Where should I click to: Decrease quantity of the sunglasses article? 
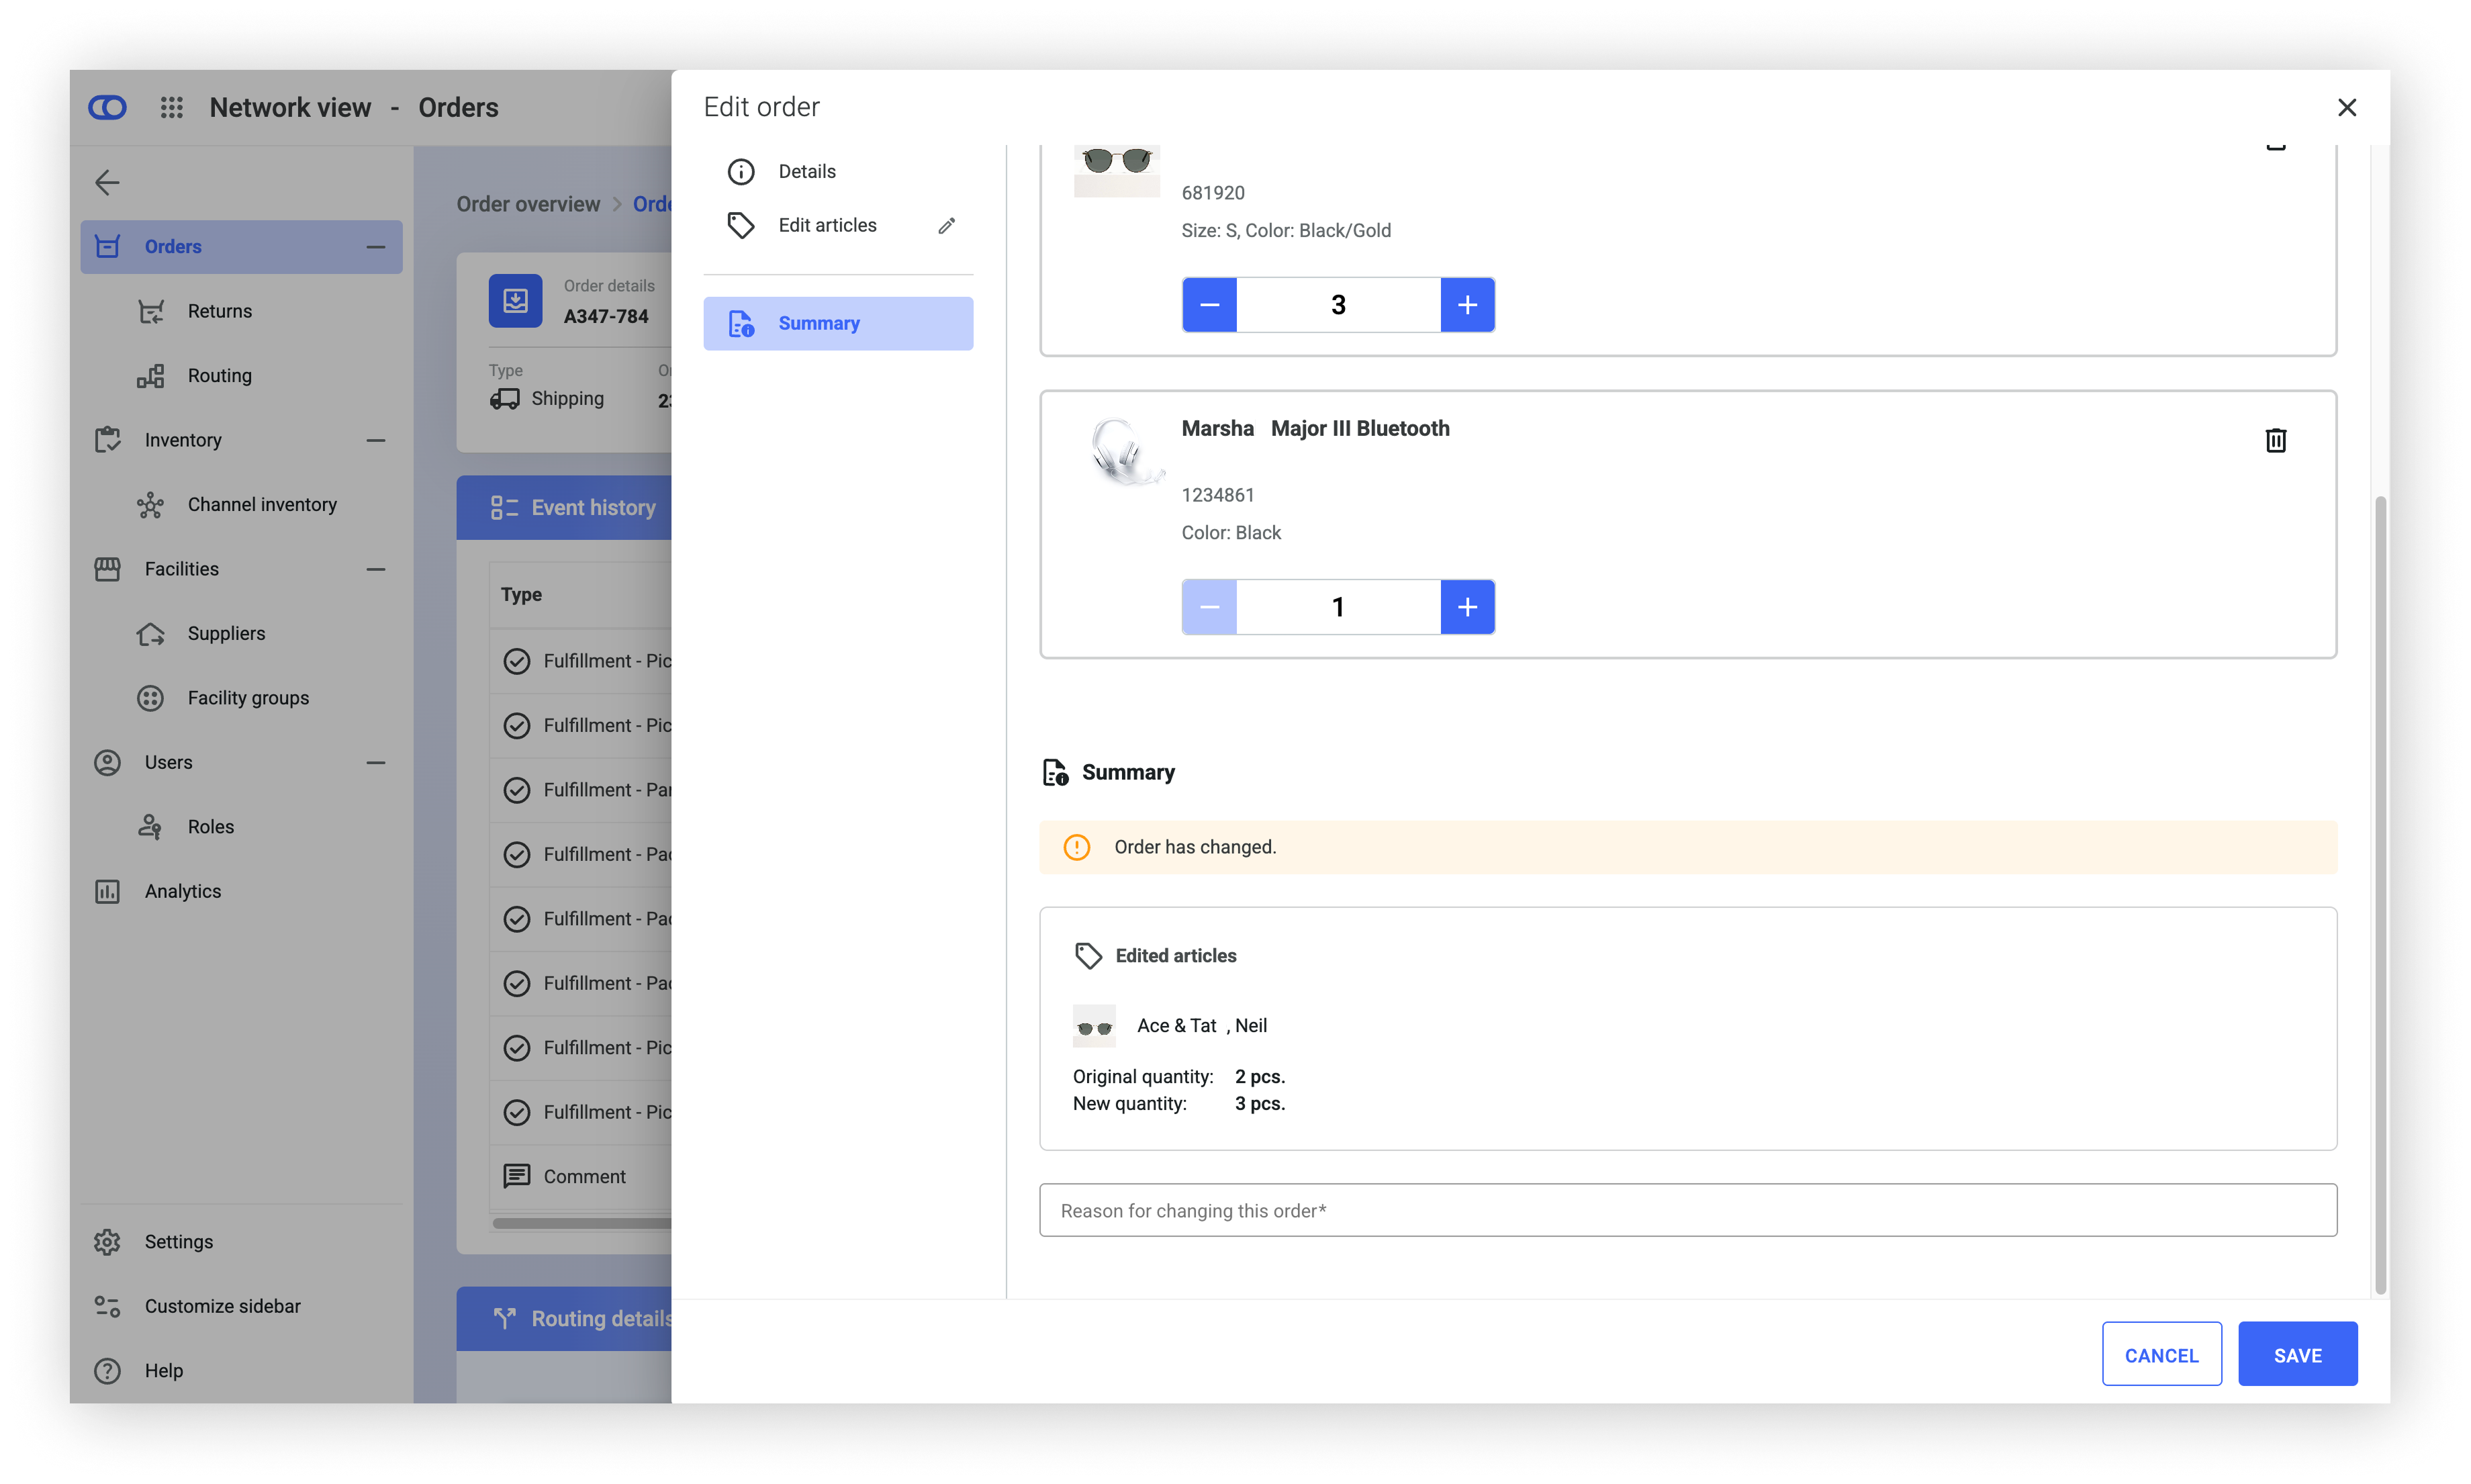[x=1209, y=305]
